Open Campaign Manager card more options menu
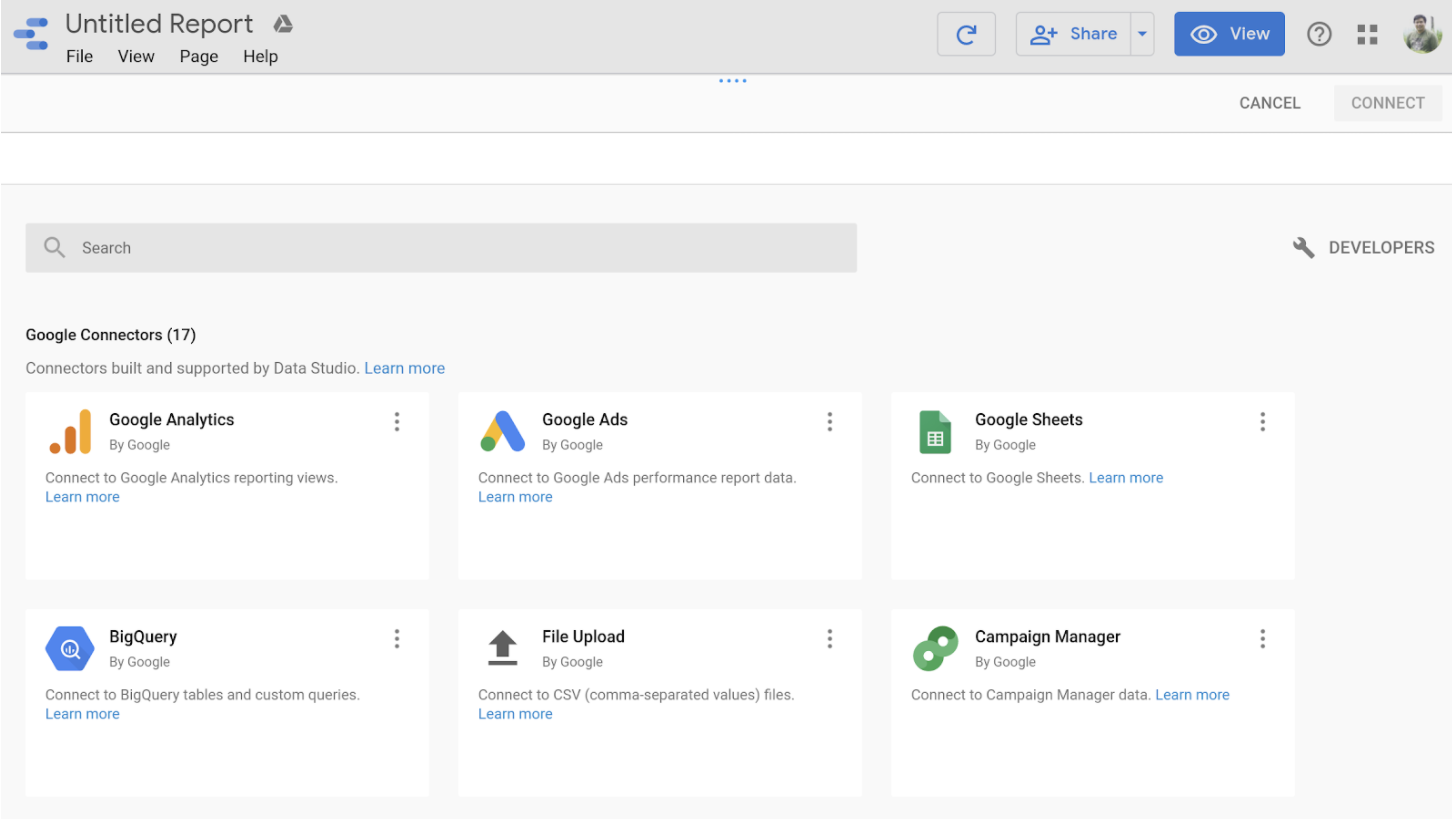The height and width of the screenshot is (819, 1452). coord(1263,638)
